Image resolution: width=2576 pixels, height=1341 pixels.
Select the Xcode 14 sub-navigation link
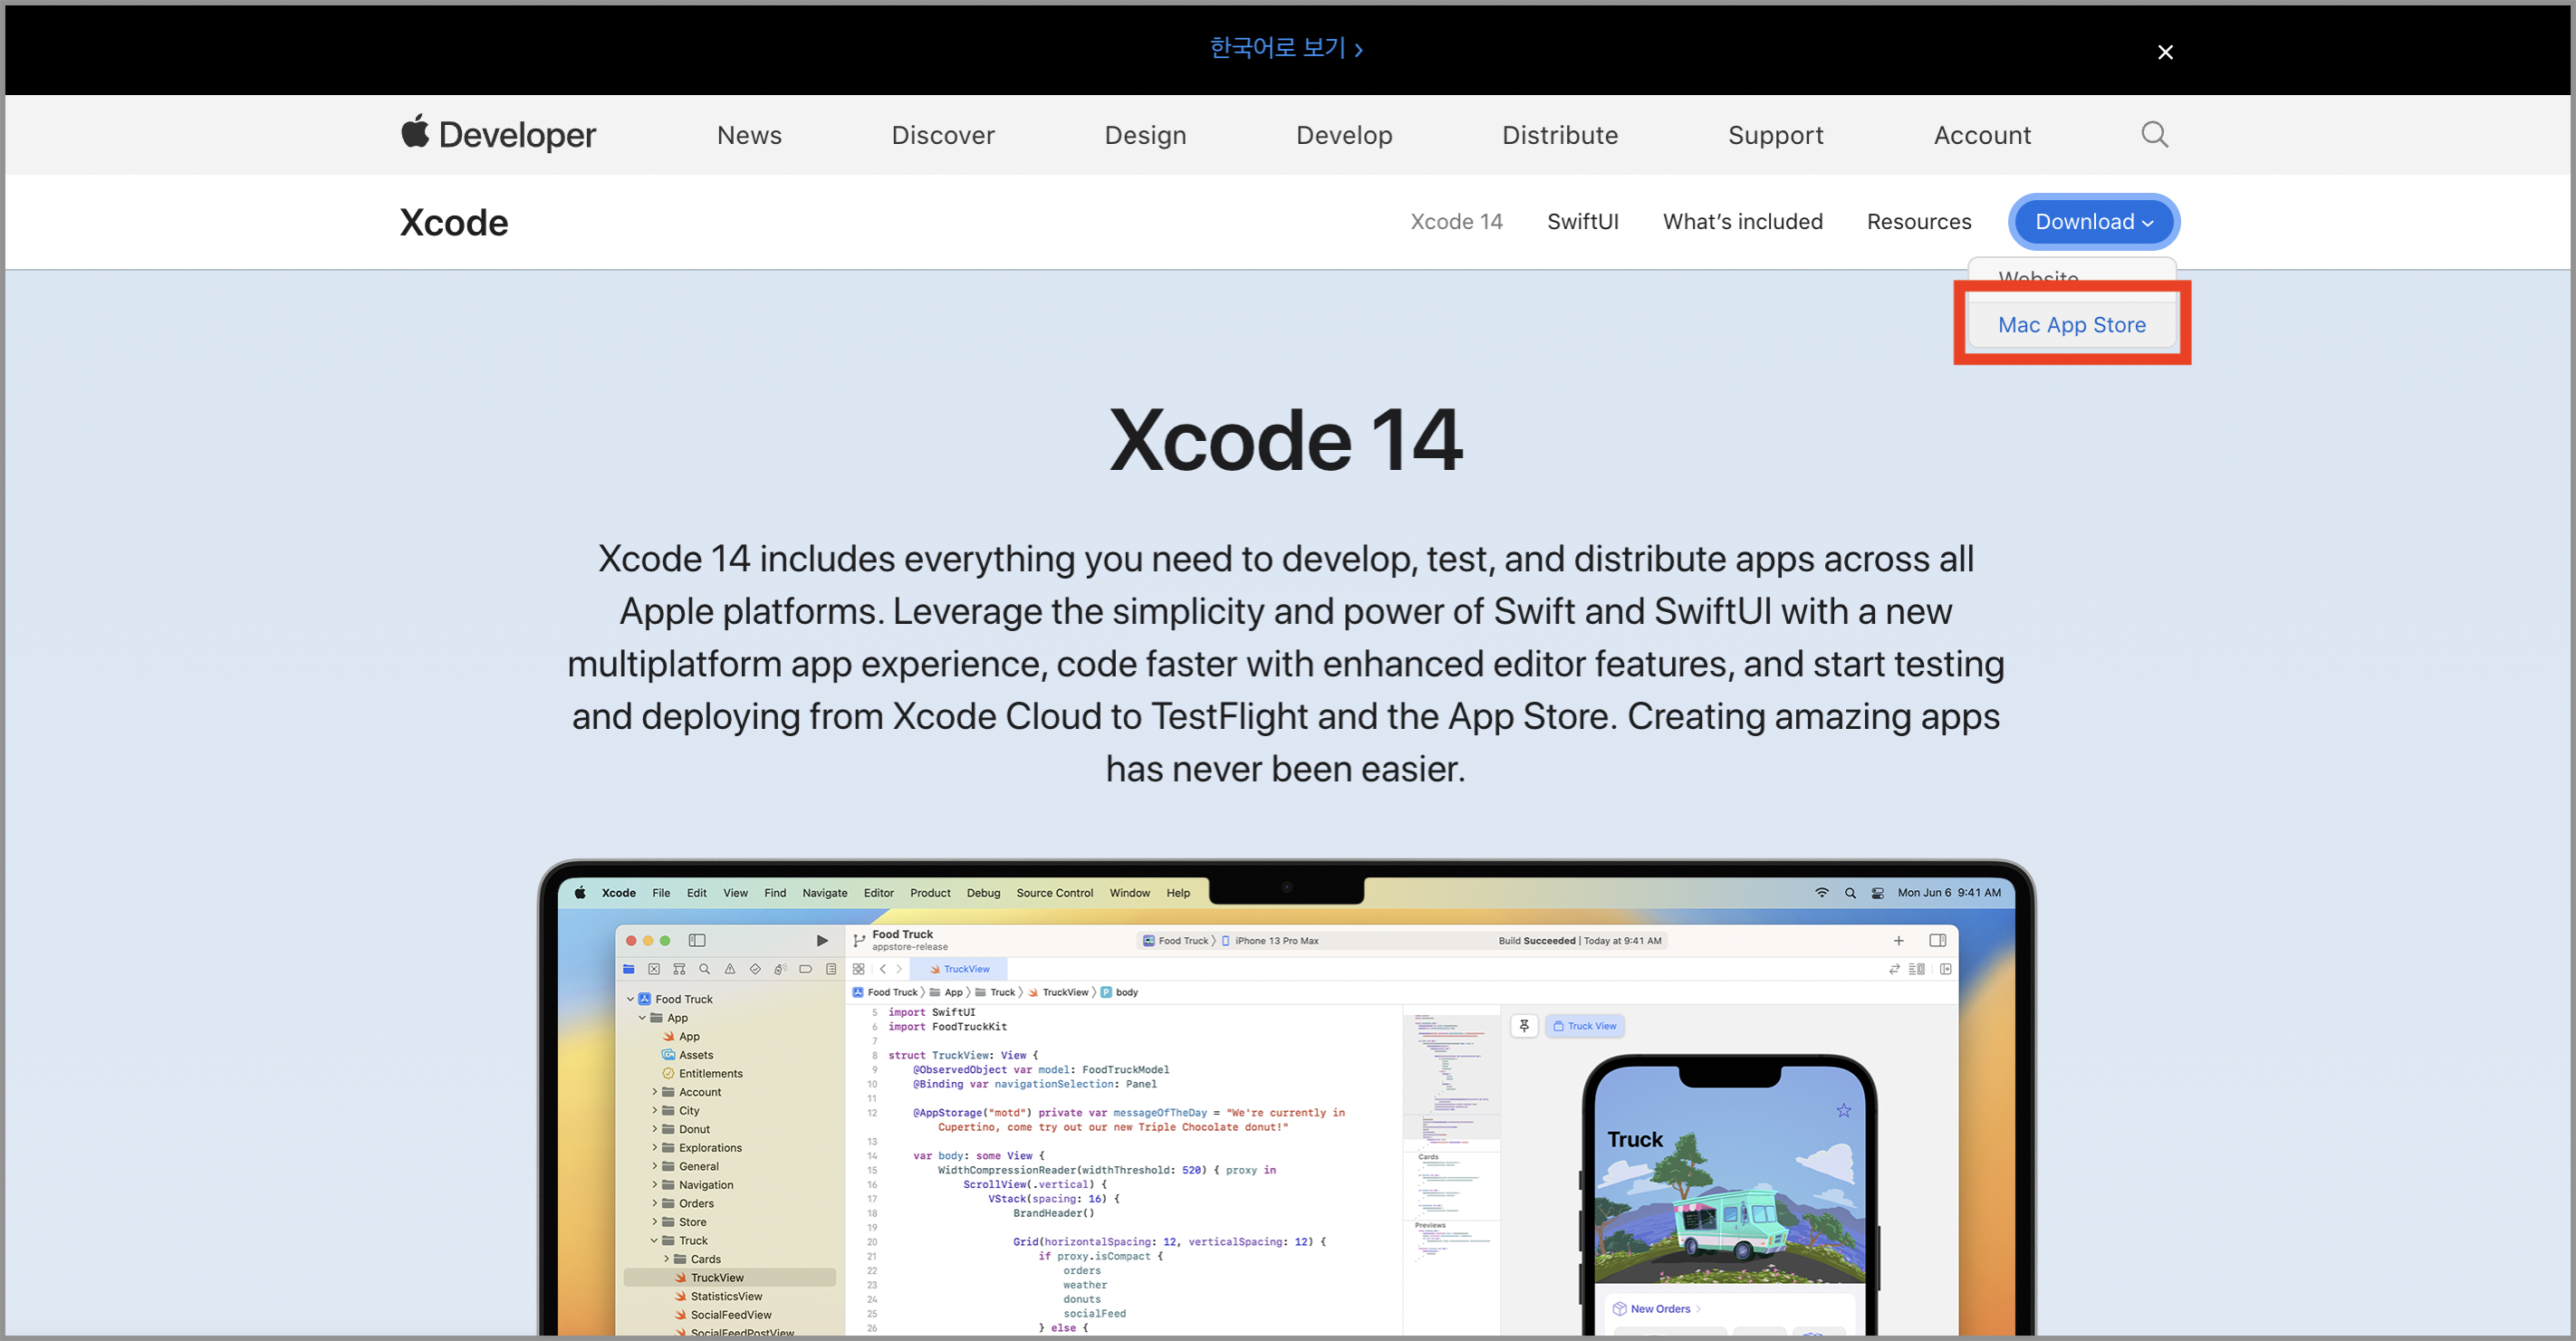pos(1456,221)
